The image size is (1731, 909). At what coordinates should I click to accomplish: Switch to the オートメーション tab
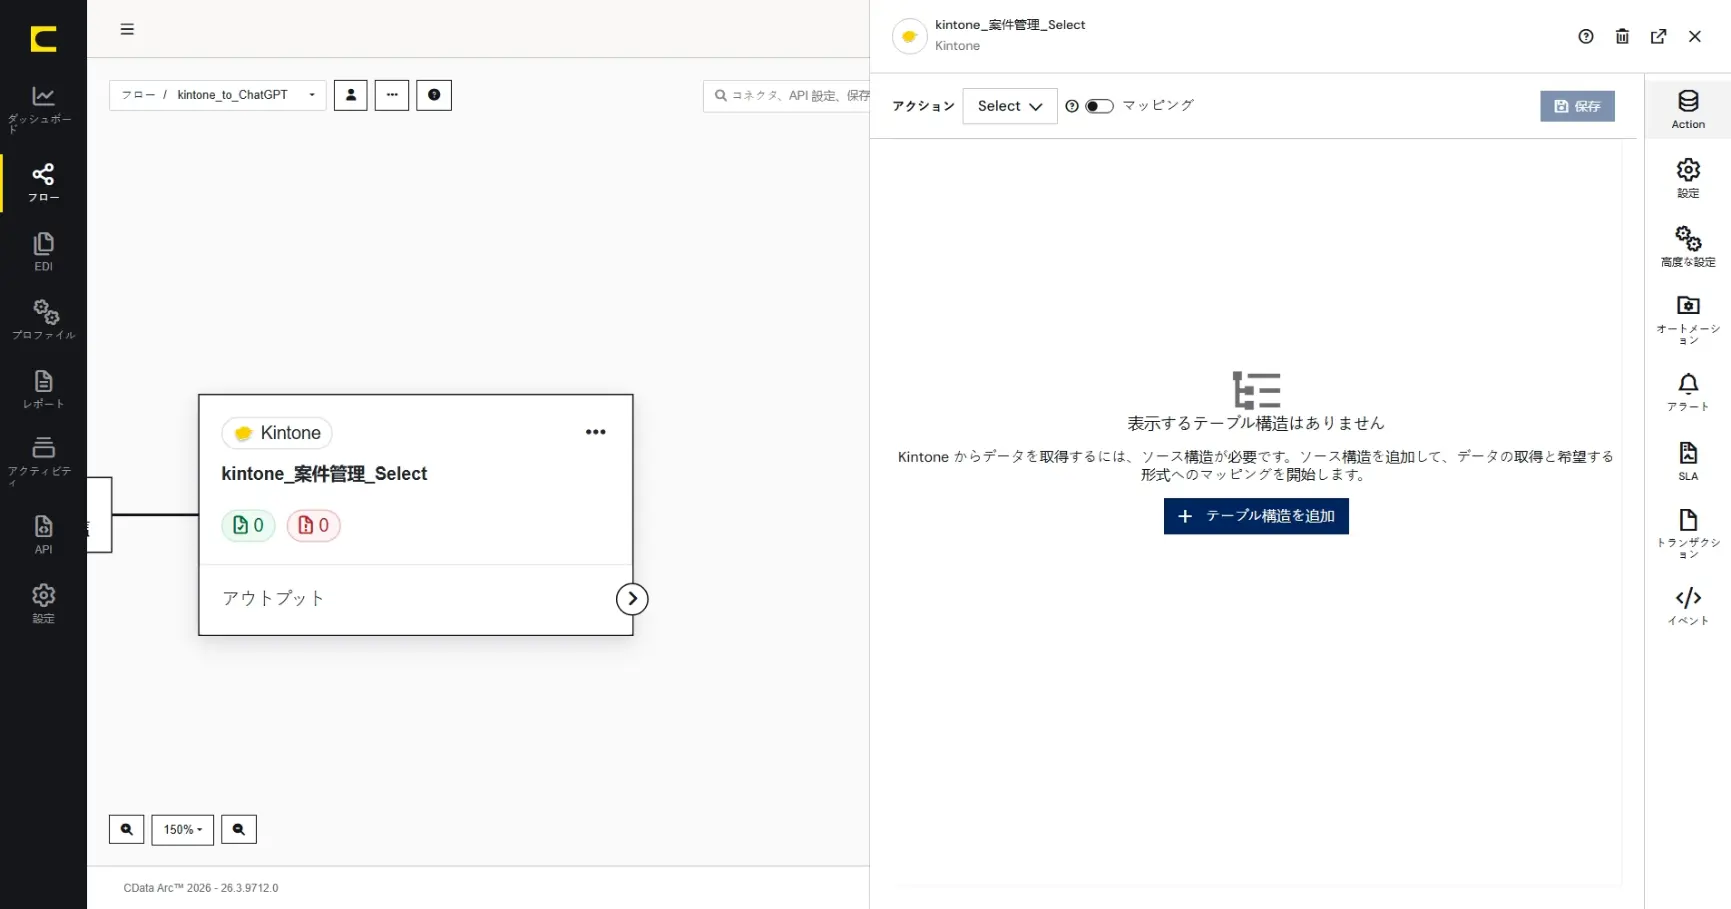[1688, 320]
